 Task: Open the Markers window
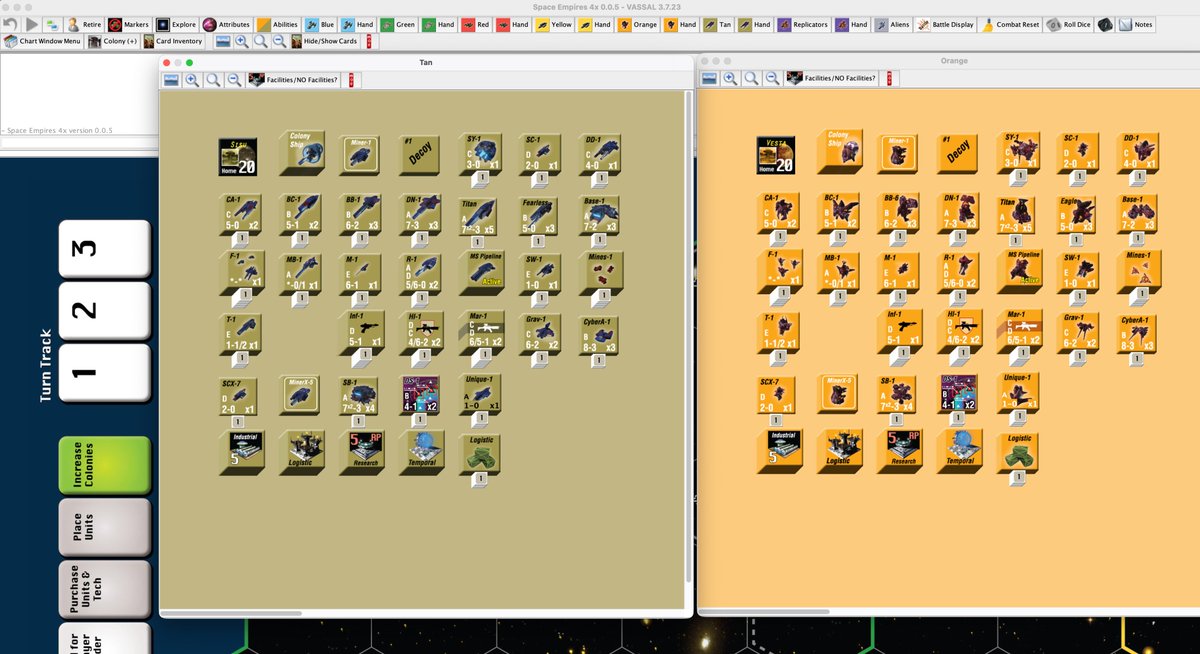[x=129, y=24]
